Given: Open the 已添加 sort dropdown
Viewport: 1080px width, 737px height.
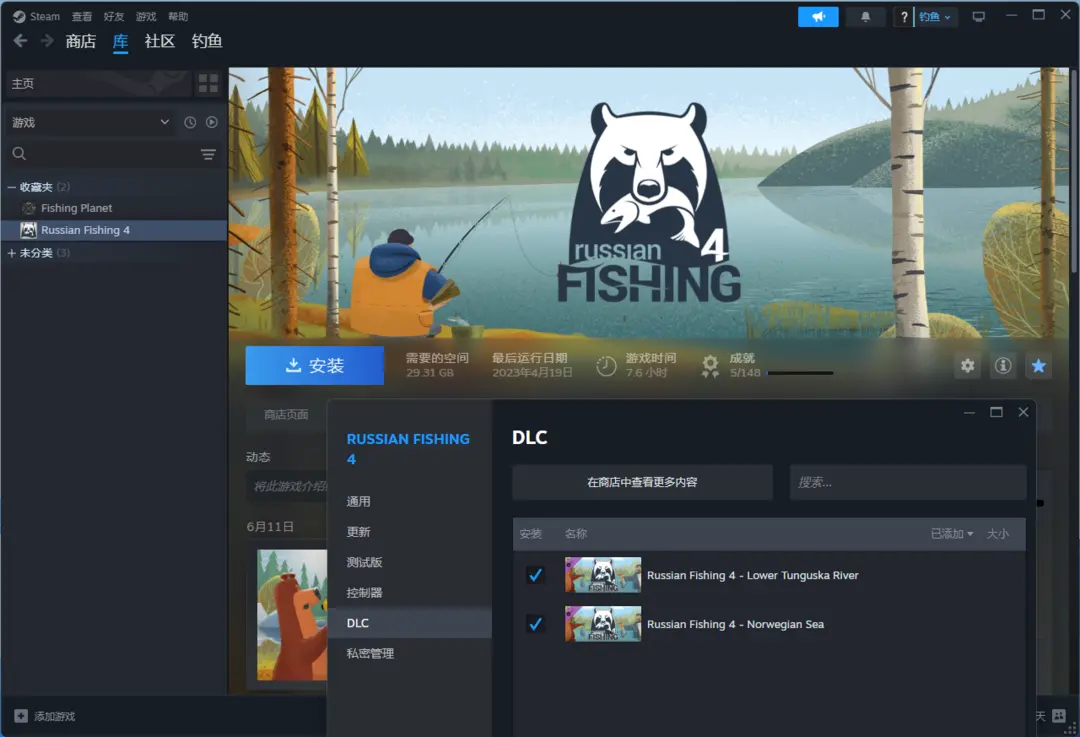Looking at the screenshot, I should [x=952, y=534].
